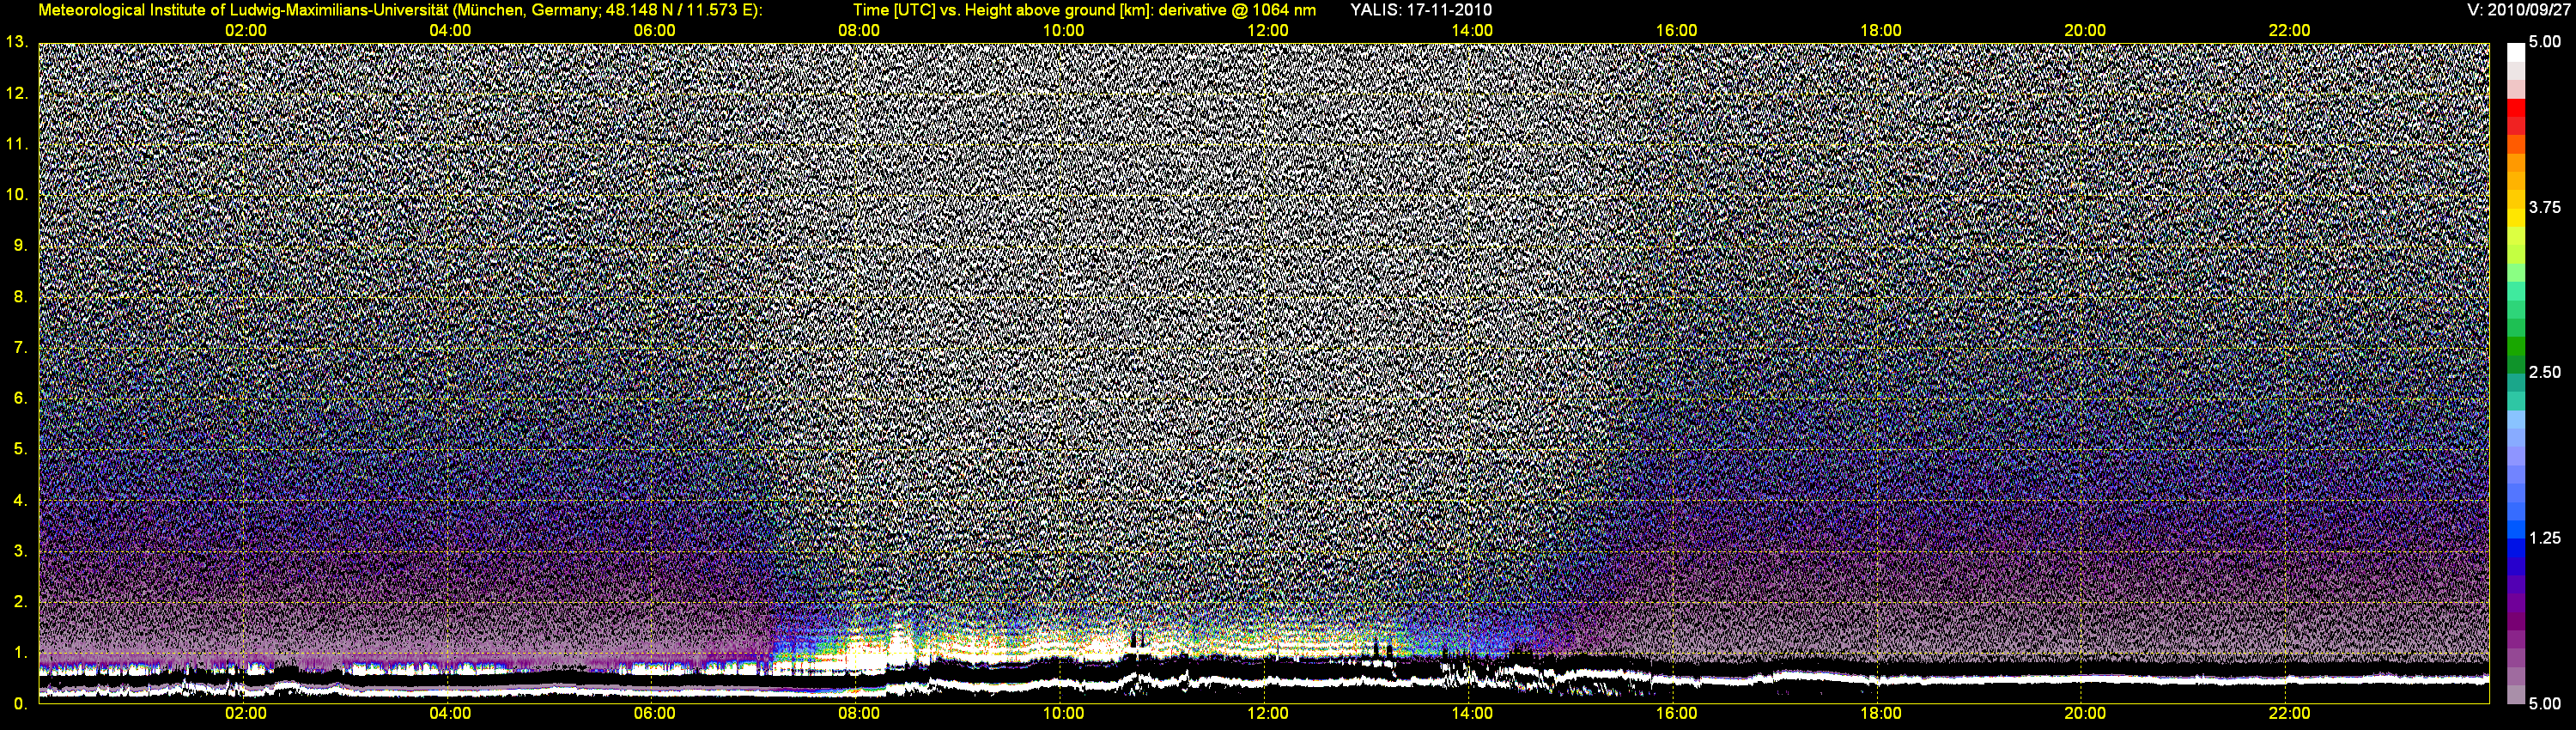Viewport: 2576px width, 730px height.
Task: Click the 4. height axis label
Action: [x=21, y=500]
